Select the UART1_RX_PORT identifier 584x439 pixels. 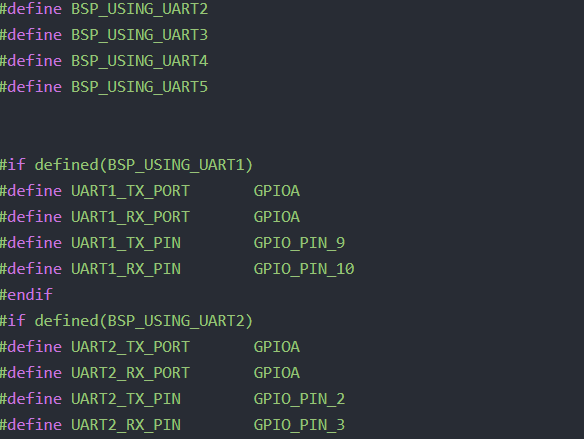pos(130,217)
